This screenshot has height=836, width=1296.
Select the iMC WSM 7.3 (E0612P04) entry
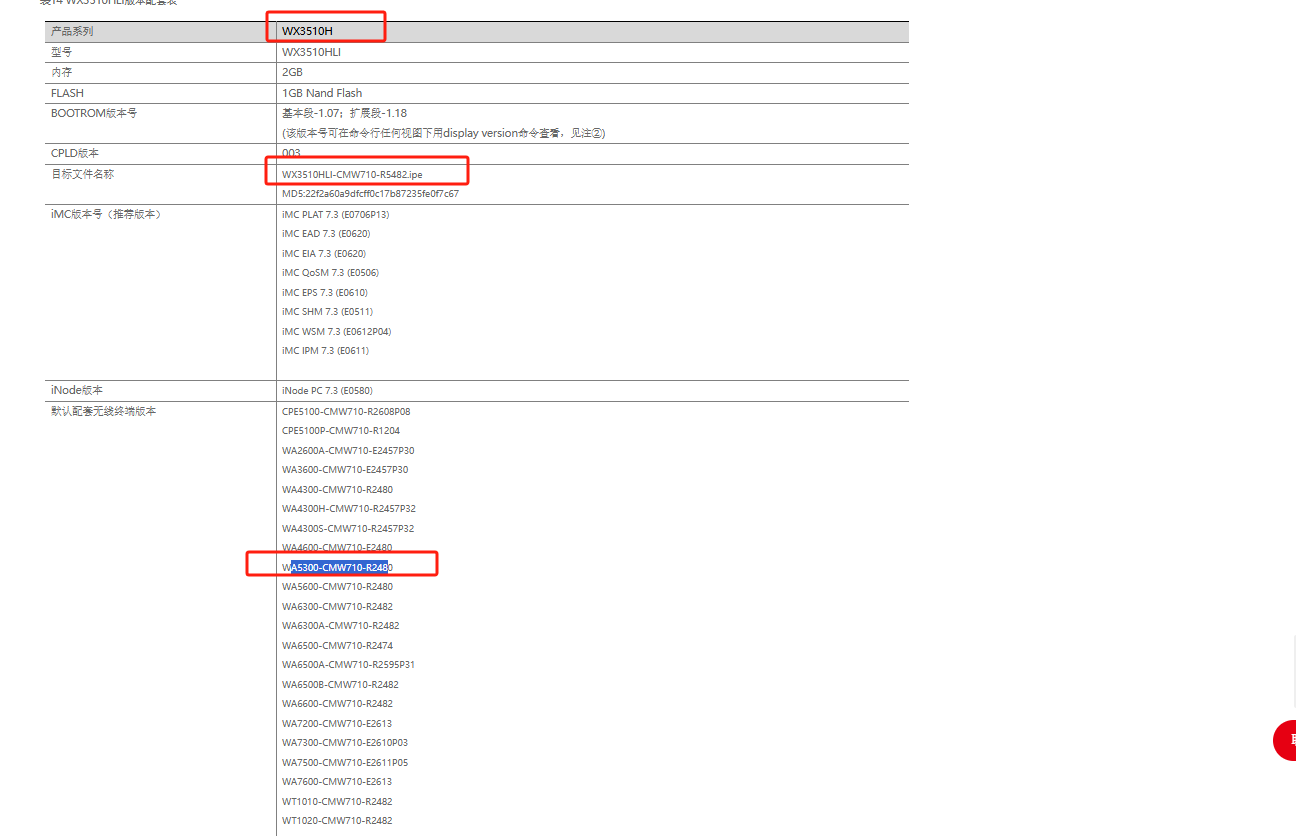point(336,332)
